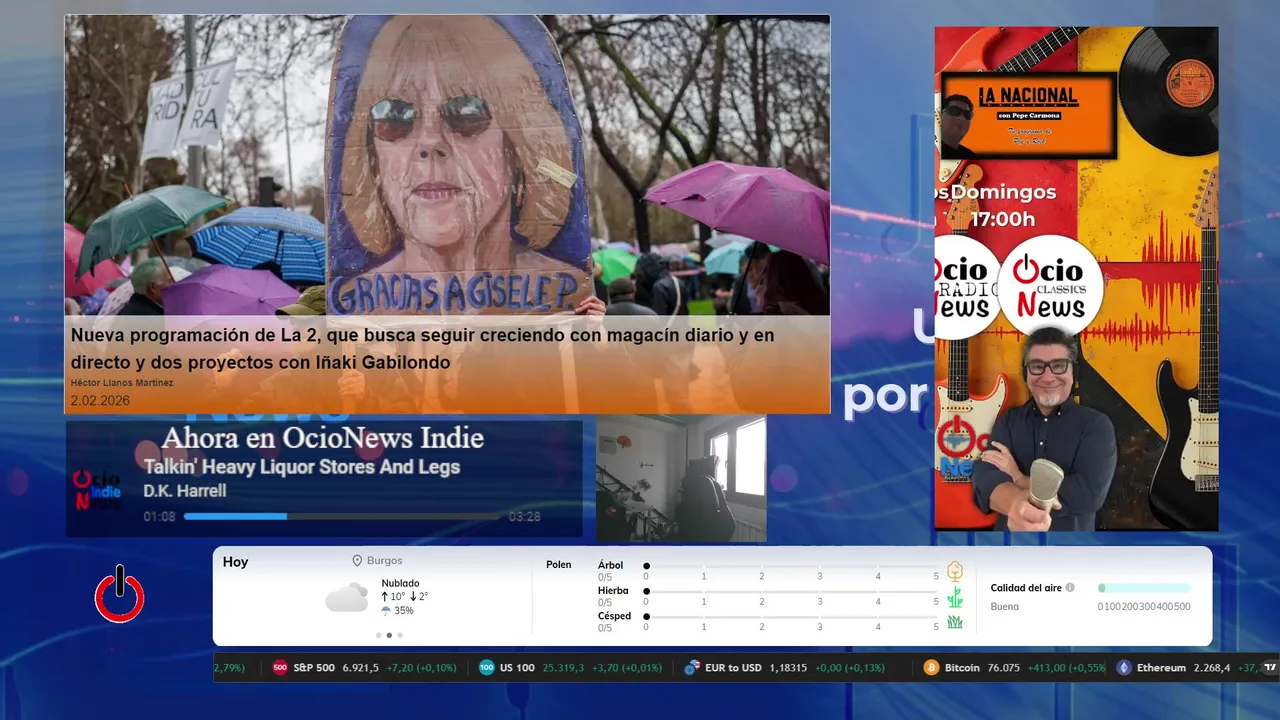The image size is (1280, 720).
Task: Seek within the song progress bar
Action: pos(342,516)
